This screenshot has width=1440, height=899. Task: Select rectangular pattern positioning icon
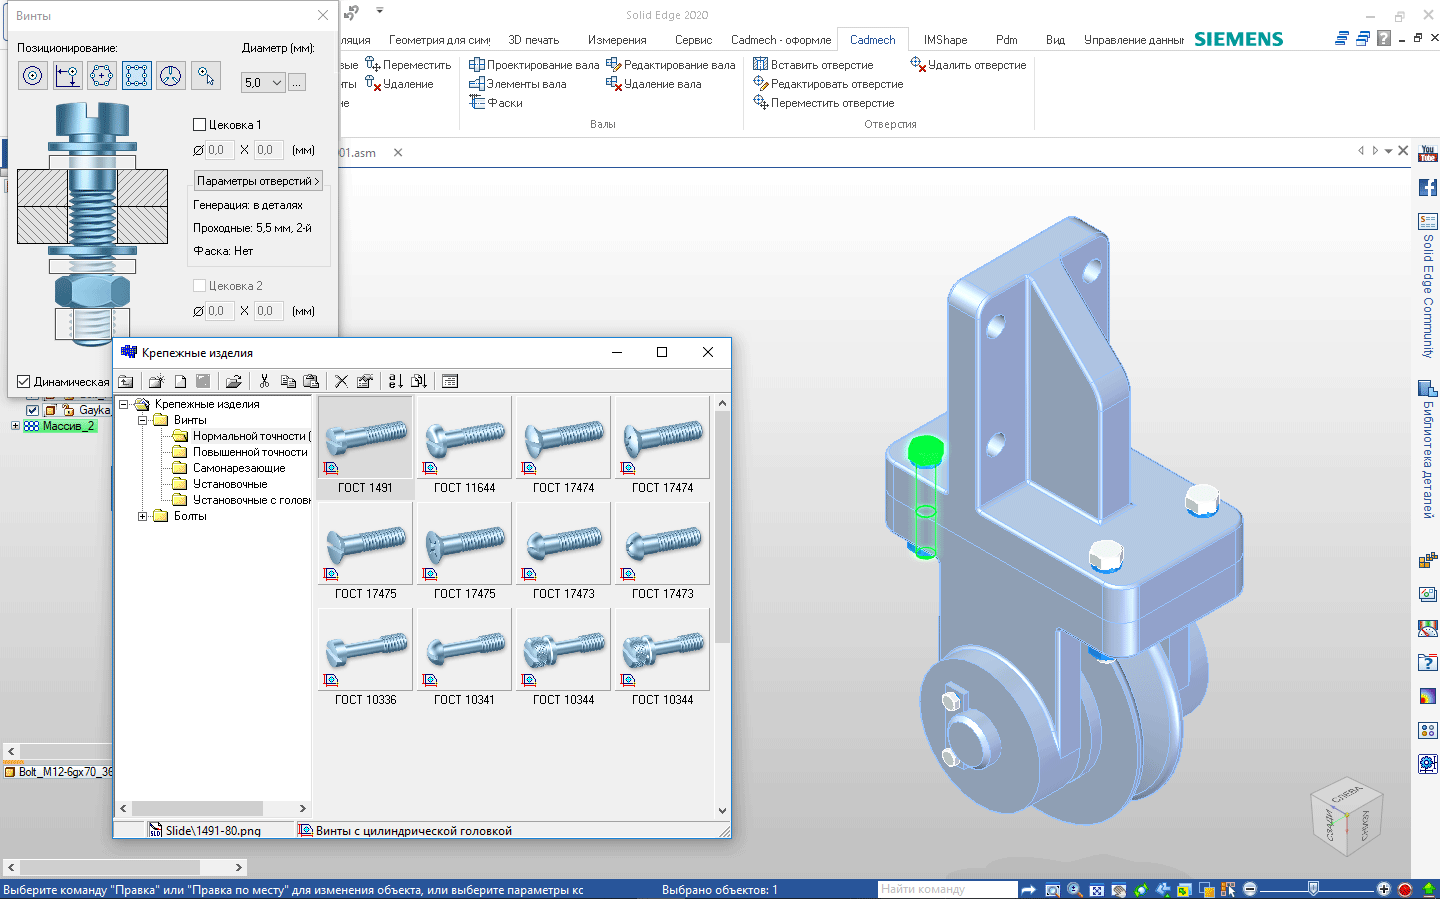click(x=137, y=76)
